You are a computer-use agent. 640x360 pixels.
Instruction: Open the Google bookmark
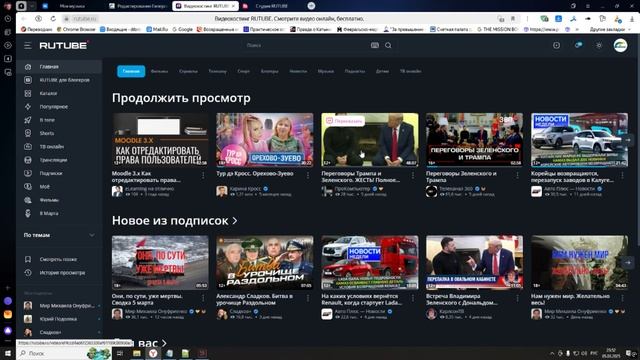182,29
